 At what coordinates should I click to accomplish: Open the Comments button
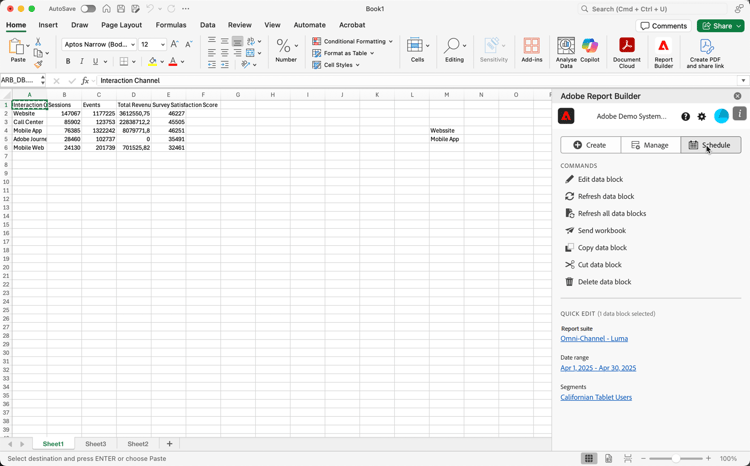(x=663, y=26)
